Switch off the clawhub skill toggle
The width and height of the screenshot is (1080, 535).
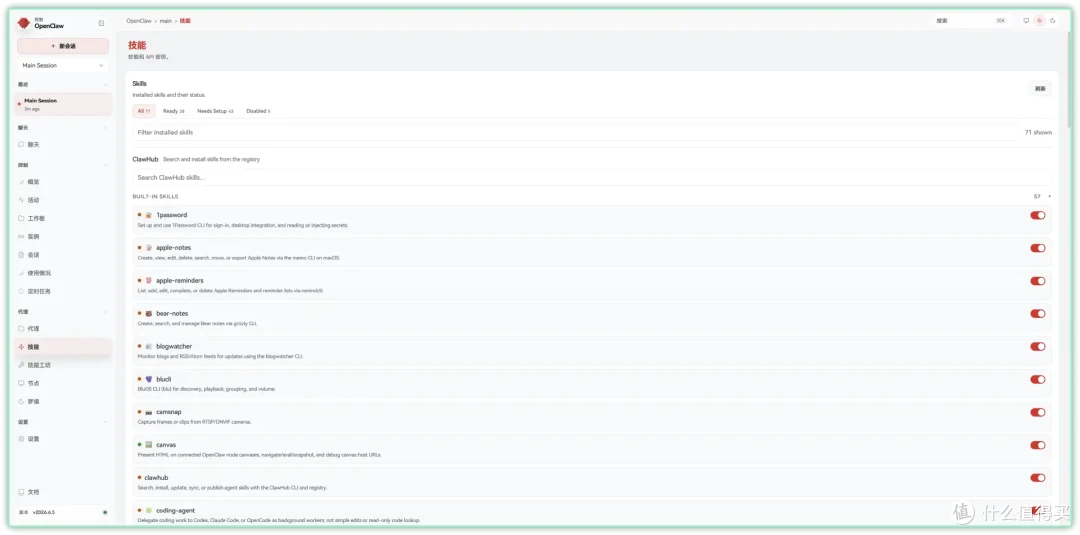point(1037,478)
